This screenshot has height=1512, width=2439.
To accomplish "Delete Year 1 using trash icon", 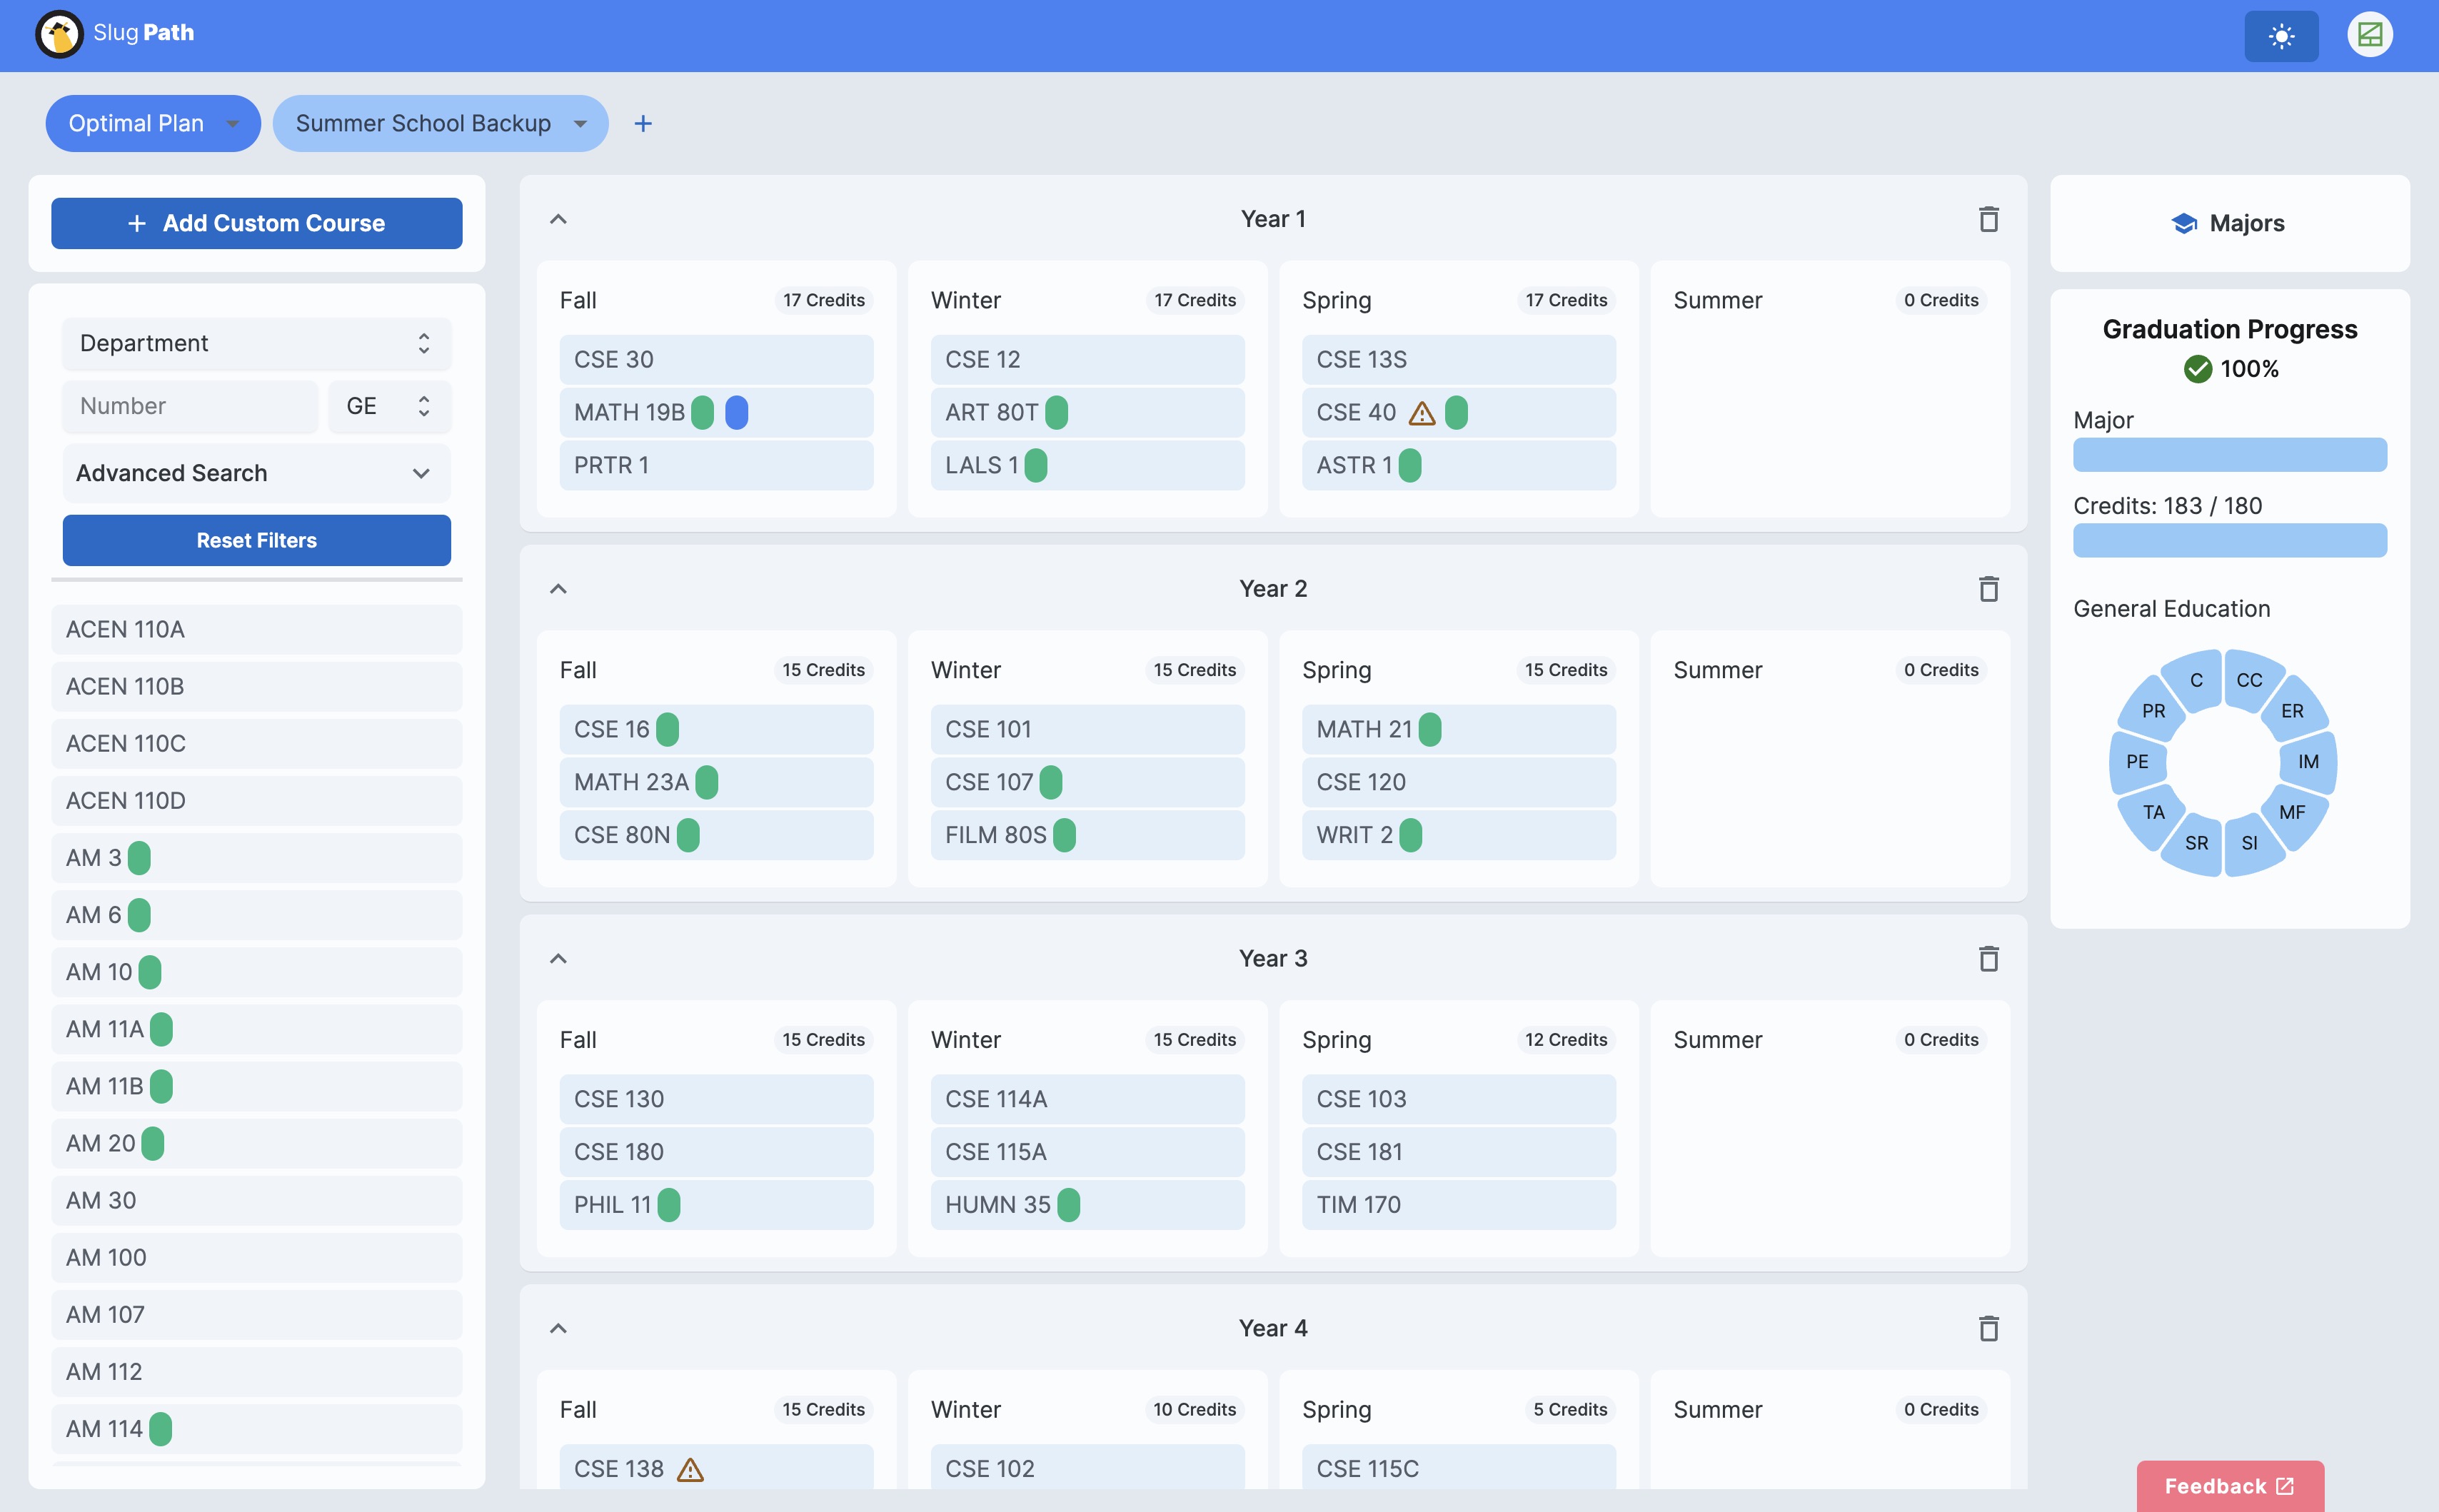I will pos(1988,219).
